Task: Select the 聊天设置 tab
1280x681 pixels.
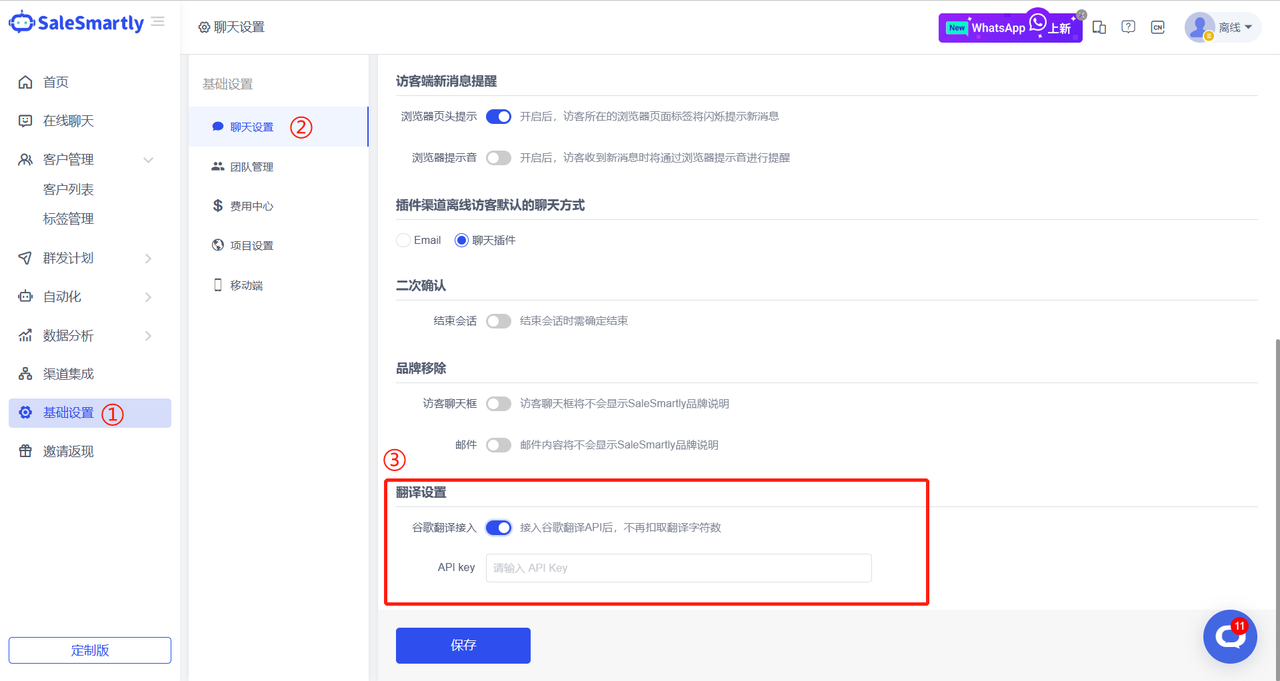Action: 278,127
